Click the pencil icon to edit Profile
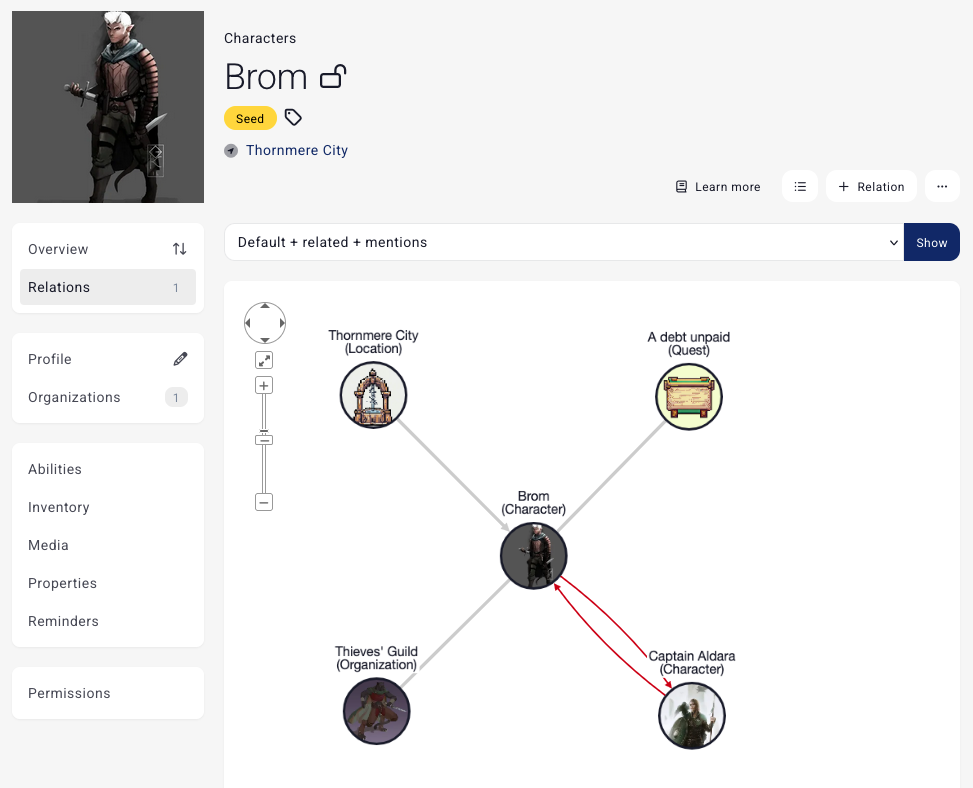Viewport: 973px width, 788px height. pyautogui.click(x=180, y=358)
